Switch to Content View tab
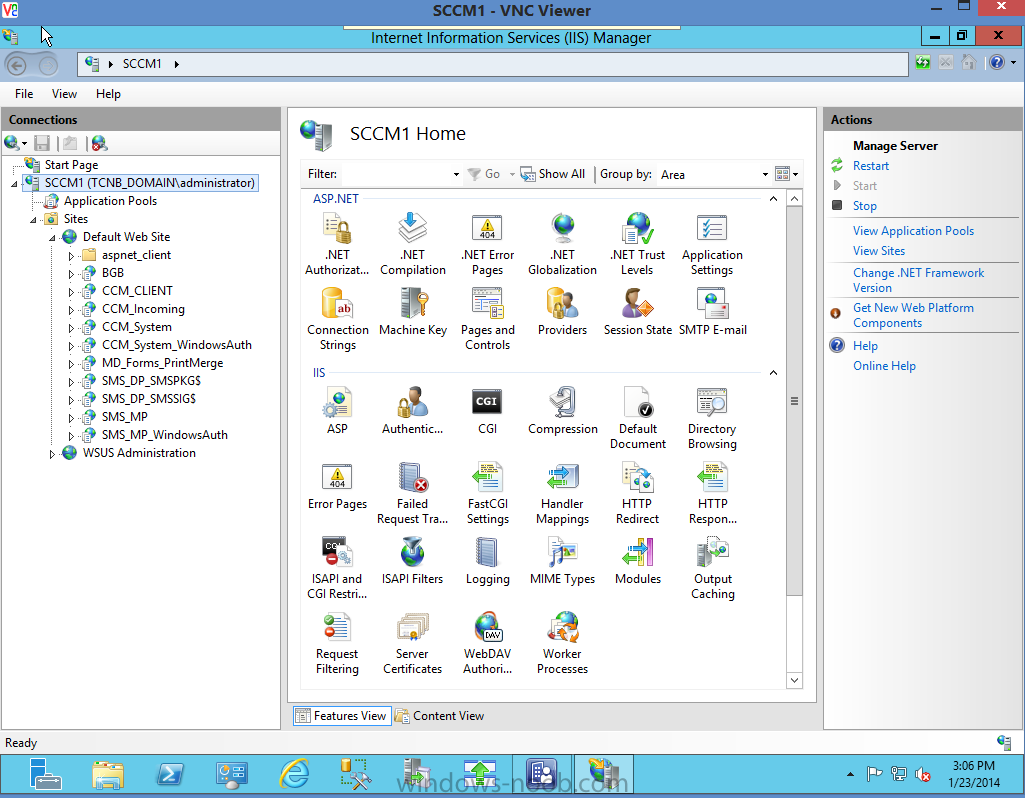This screenshot has width=1025, height=798. pos(439,716)
